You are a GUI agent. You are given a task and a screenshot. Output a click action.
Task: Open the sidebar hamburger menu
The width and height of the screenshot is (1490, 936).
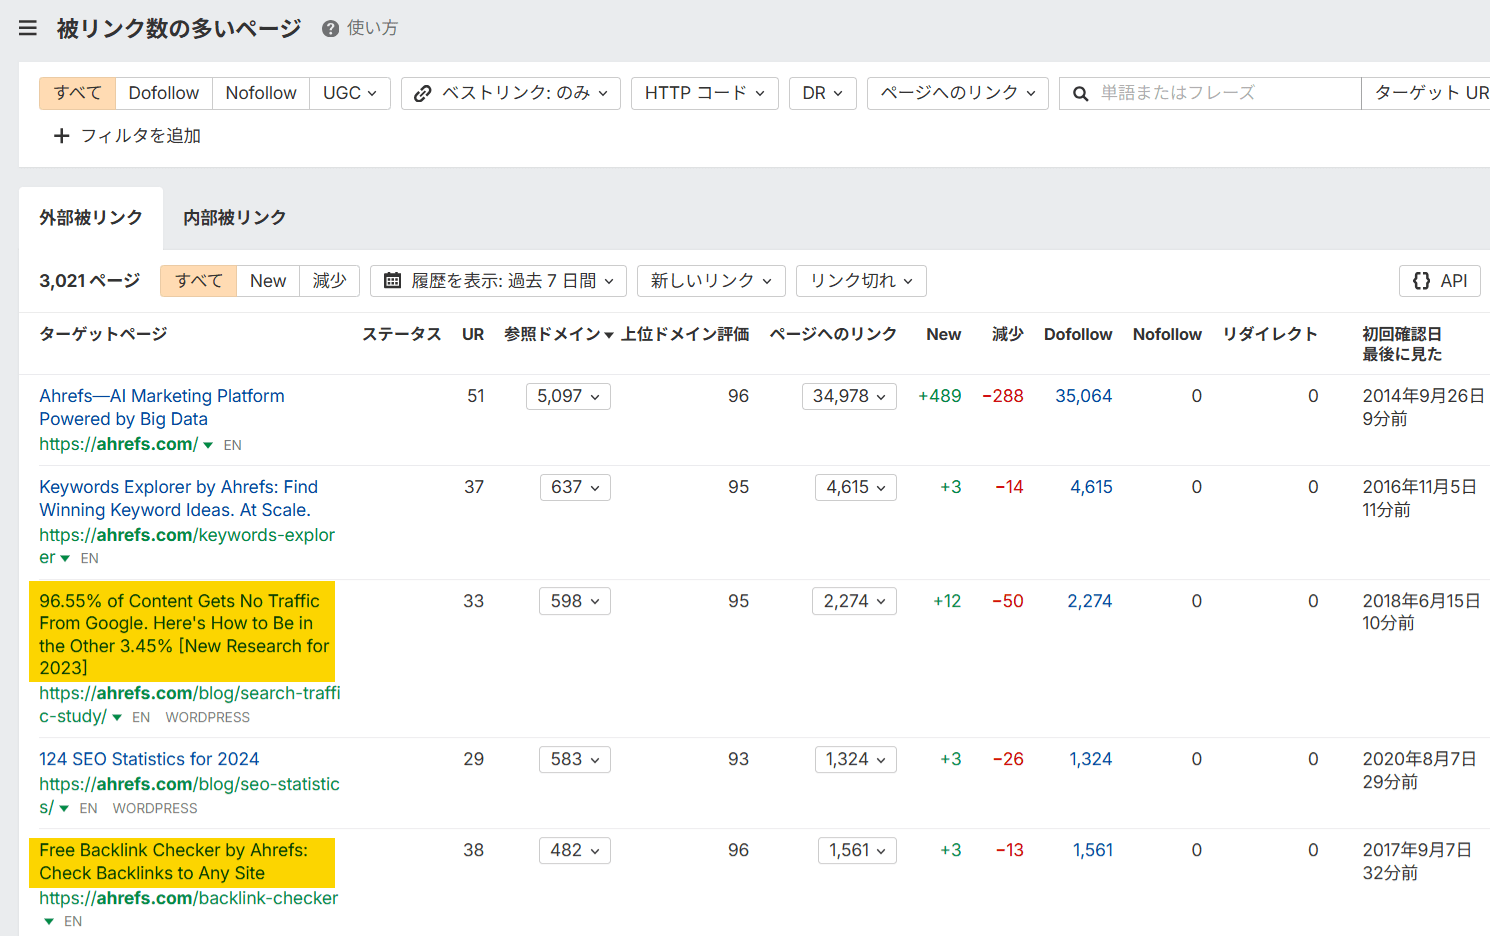click(27, 27)
